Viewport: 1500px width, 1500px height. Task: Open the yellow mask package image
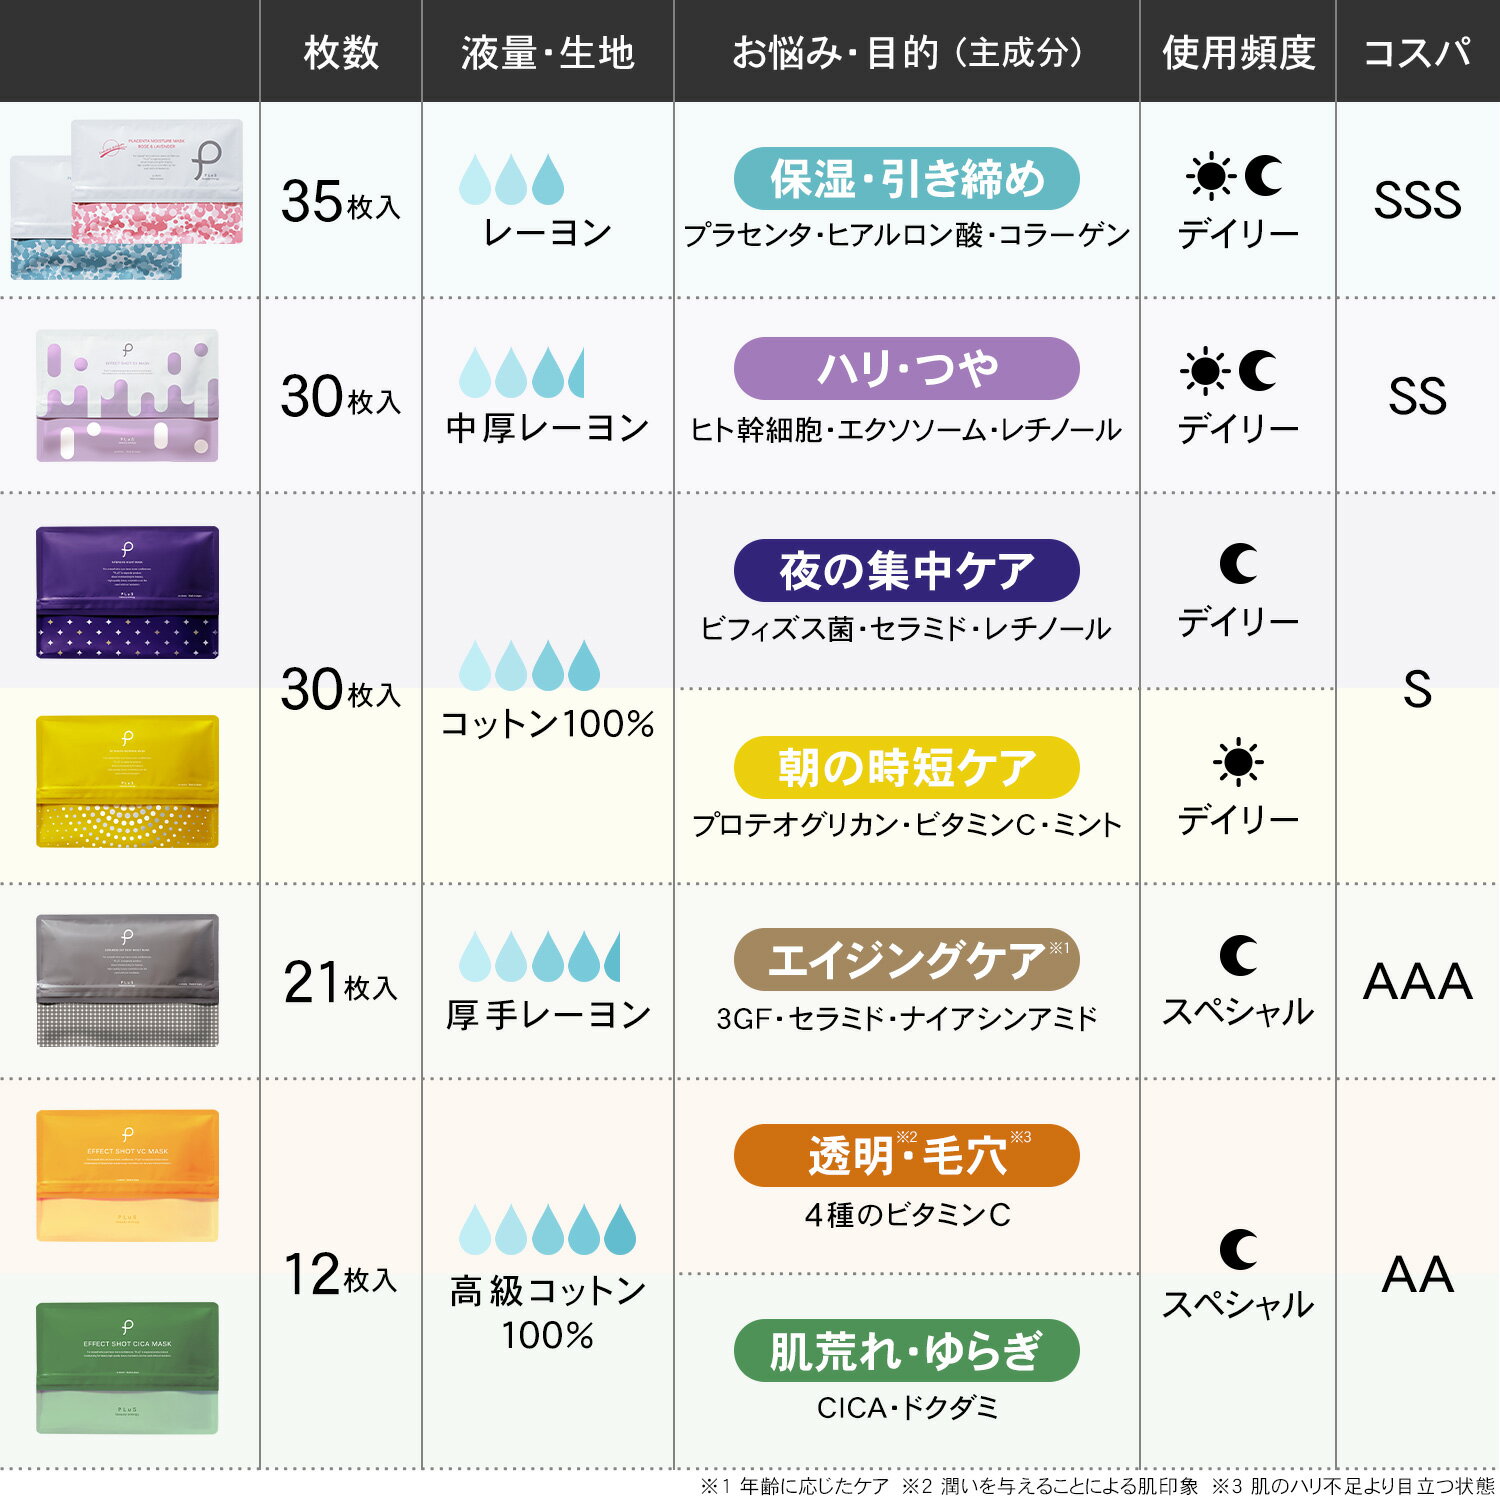tap(127, 781)
